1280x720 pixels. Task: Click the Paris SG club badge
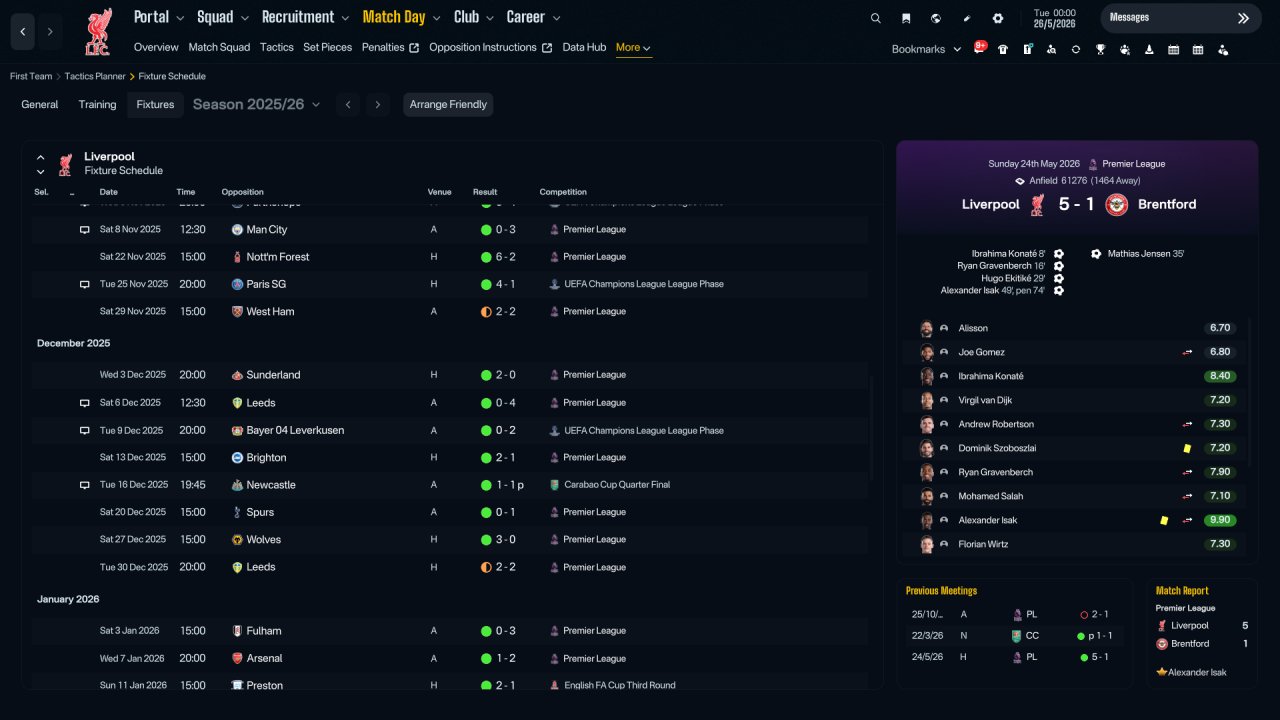tap(237, 284)
